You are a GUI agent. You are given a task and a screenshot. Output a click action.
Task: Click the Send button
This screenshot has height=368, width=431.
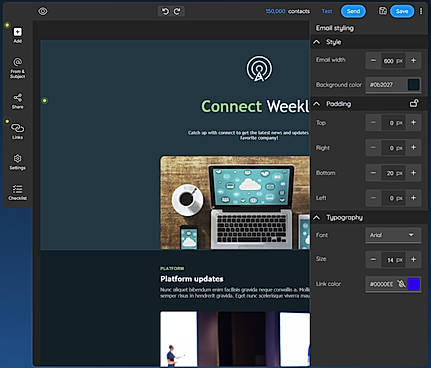[353, 11]
